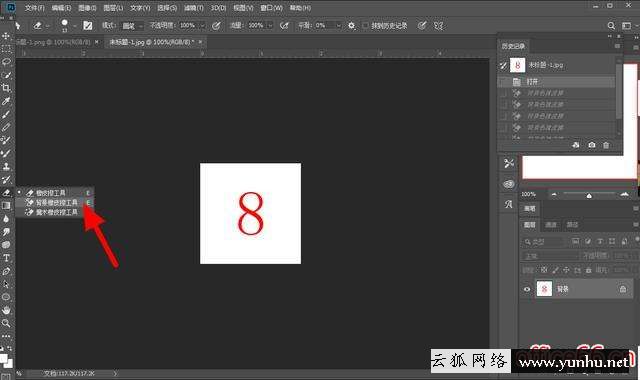Enable Erase to History checkbox
The image size is (640, 380).
click(366, 26)
